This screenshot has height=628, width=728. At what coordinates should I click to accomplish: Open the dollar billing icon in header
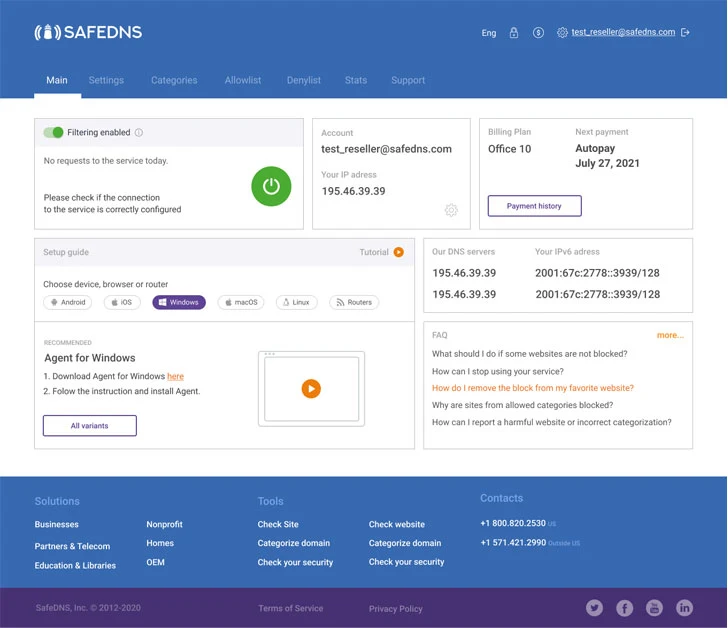[538, 32]
